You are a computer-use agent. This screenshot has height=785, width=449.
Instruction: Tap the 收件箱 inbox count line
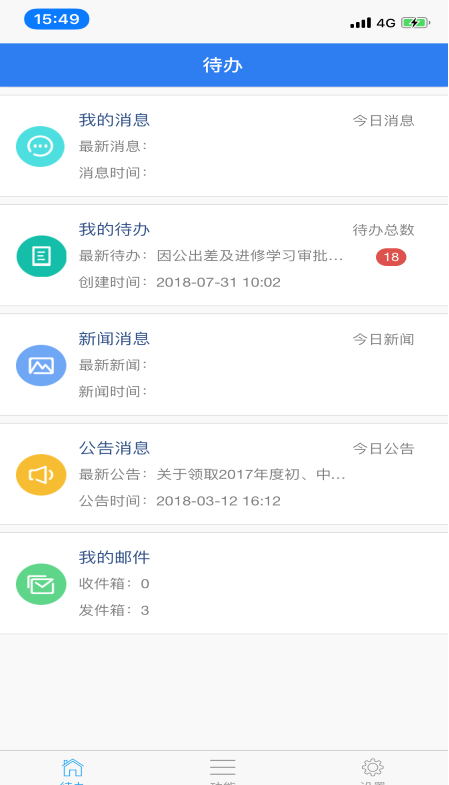[x=114, y=584]
